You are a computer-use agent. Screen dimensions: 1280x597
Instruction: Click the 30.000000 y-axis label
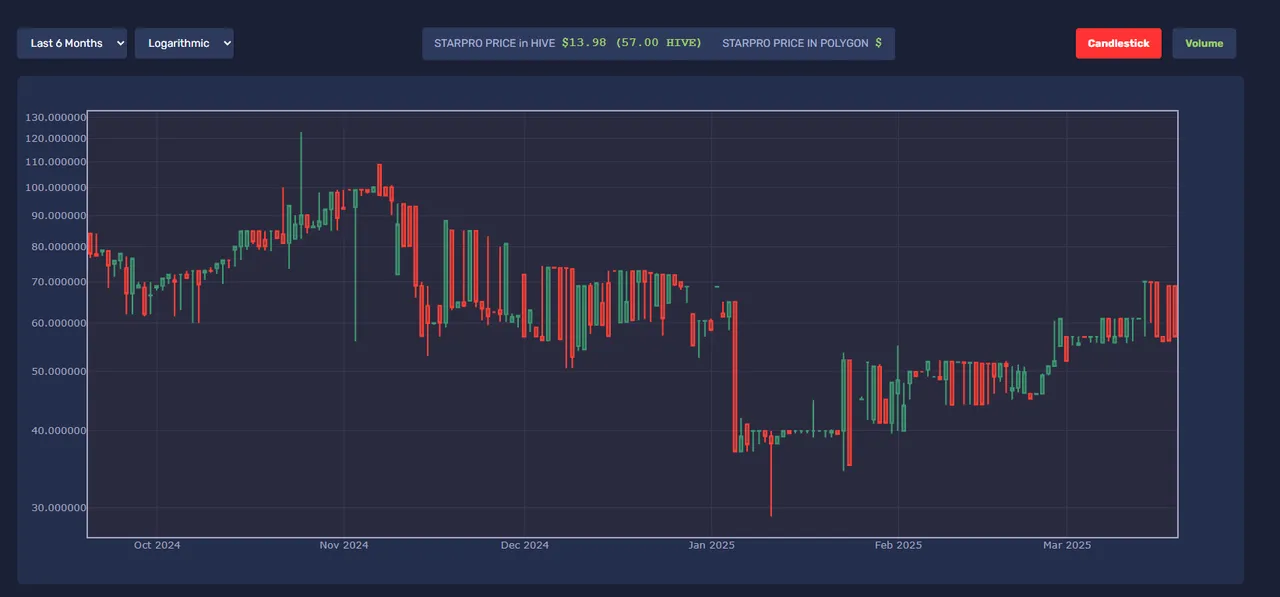coord(60,507)
